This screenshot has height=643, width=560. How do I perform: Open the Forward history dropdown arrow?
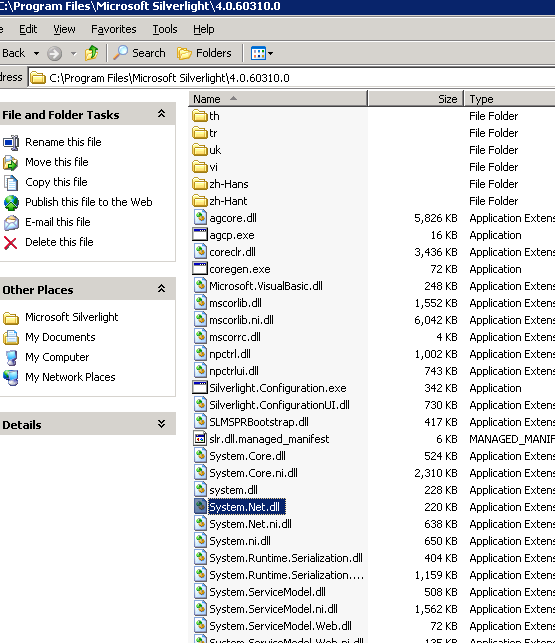coord(74,53)
